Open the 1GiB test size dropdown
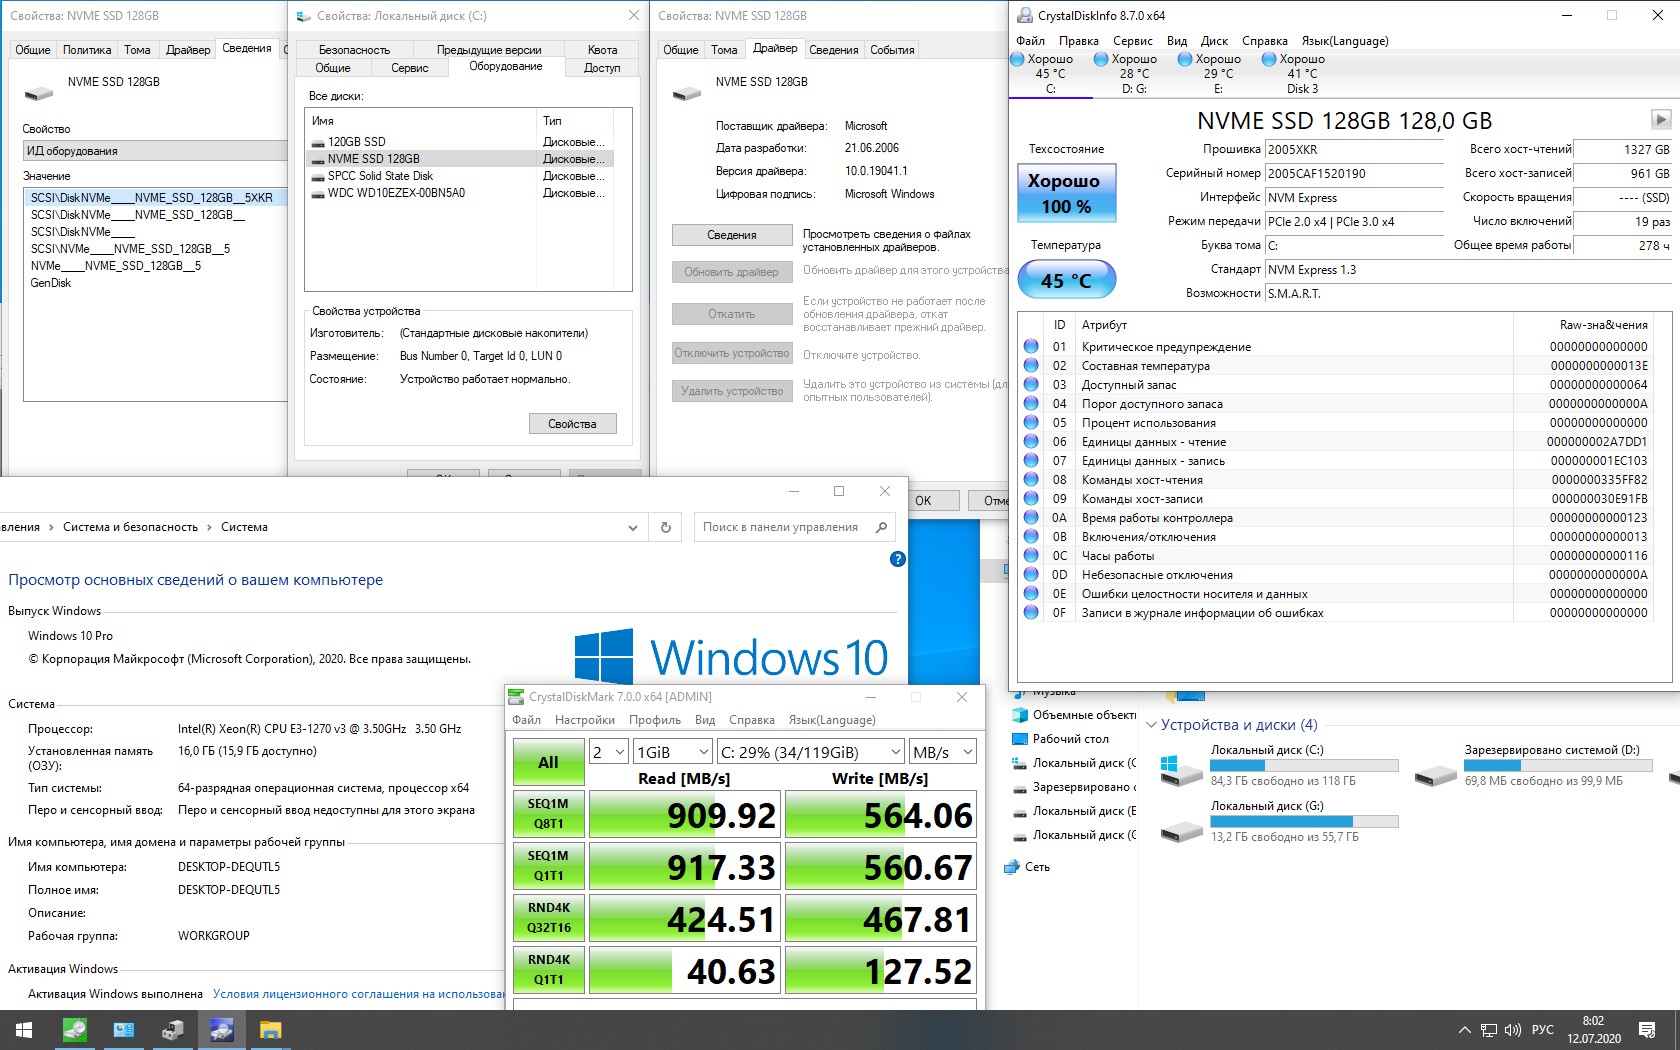The height and width of the screenshot is (1050, 1680). point(673,752)
